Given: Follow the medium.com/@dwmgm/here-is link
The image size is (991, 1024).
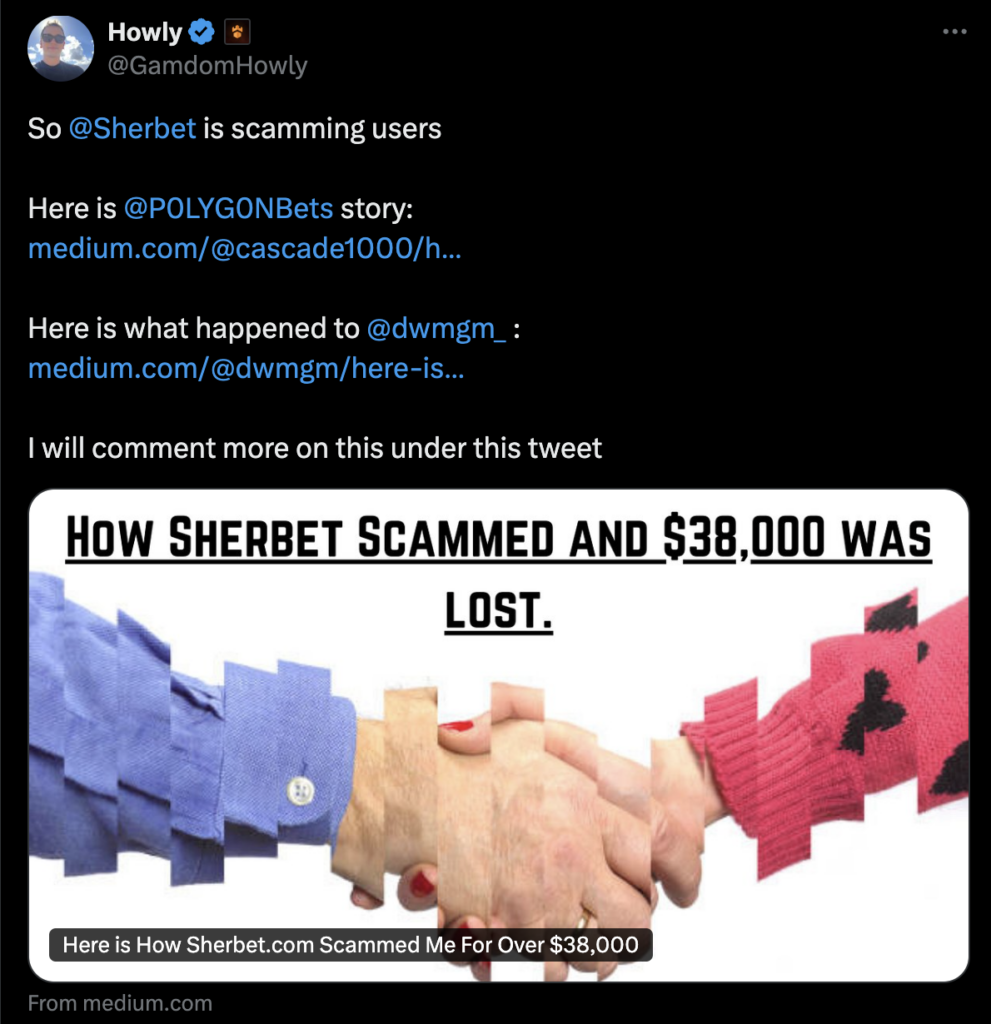Looking at the screenshot, I should [x=246, y=368].
